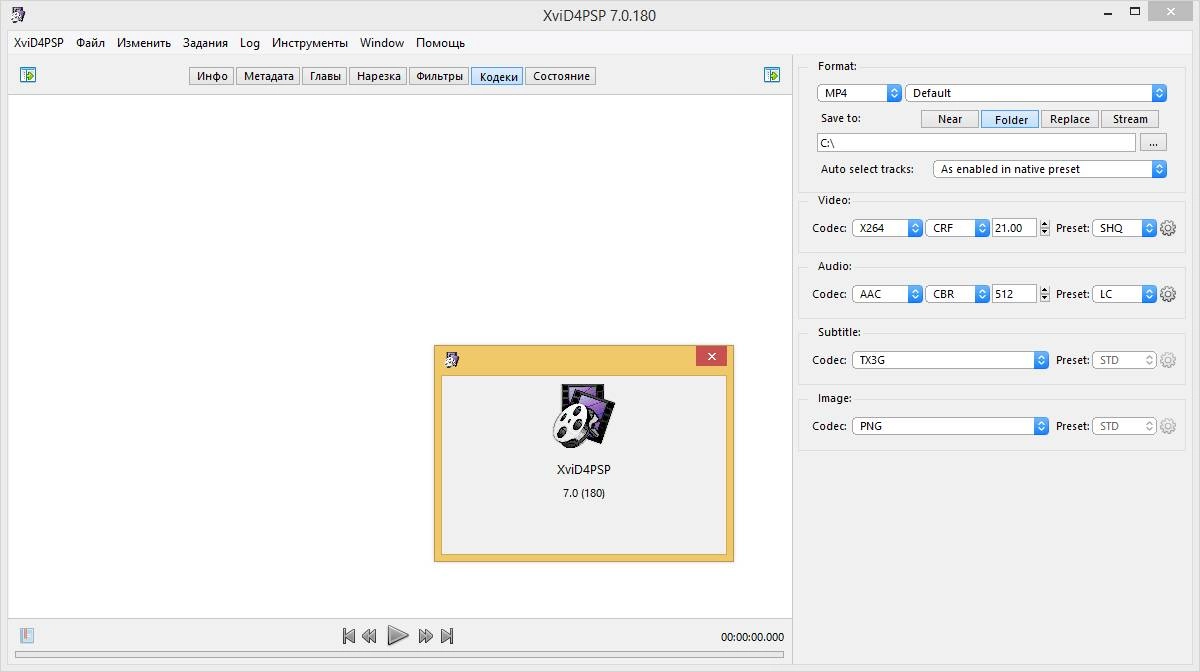This screenshot has height=672, width=1200.
Task: Click the Save to path field
Action: [x=976, y=143]
